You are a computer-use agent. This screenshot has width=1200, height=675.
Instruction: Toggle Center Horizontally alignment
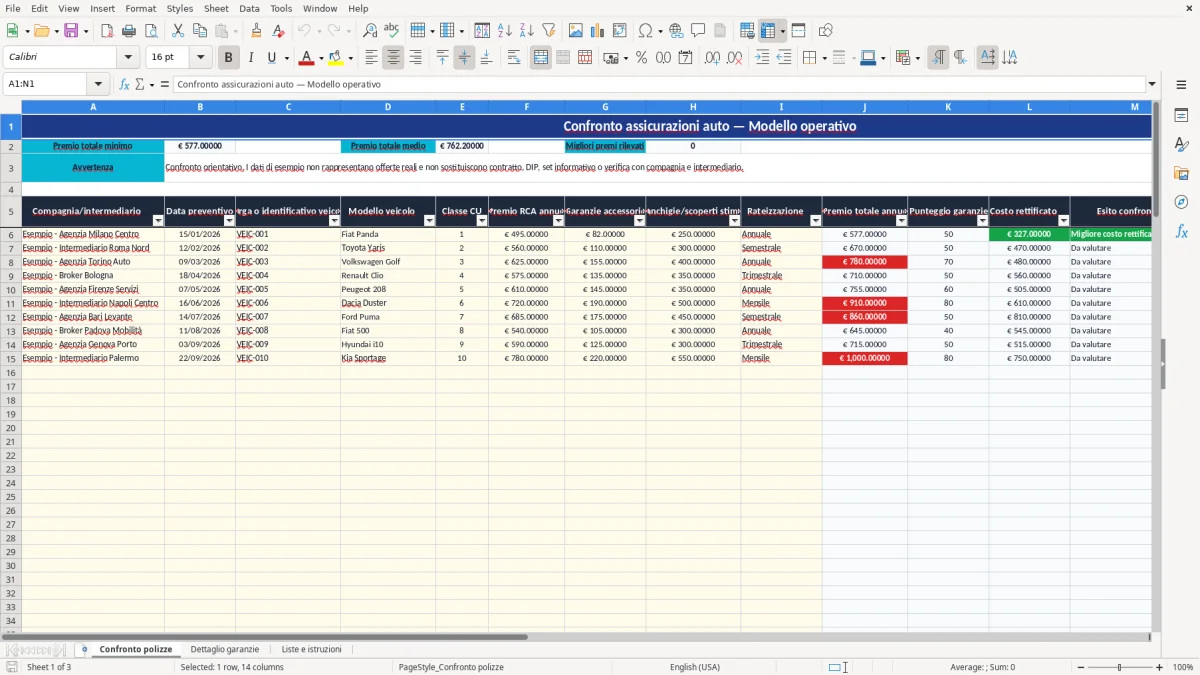pyautogui.click(x=393, y=58)
